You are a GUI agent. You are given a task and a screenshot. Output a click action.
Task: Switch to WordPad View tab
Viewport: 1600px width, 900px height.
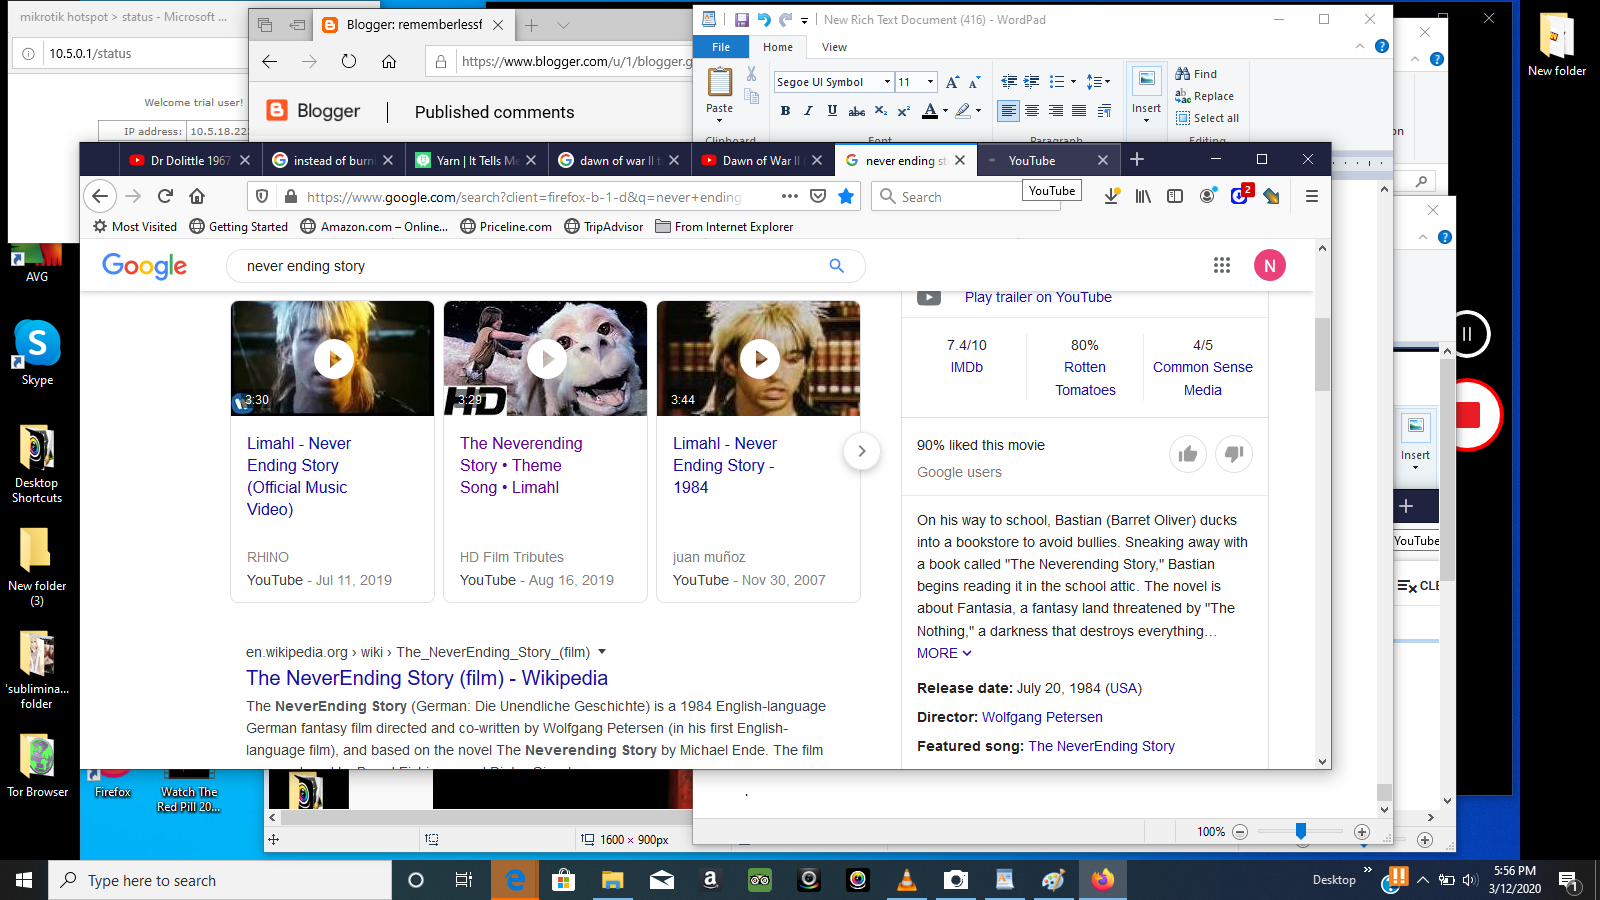coord(834,47)
